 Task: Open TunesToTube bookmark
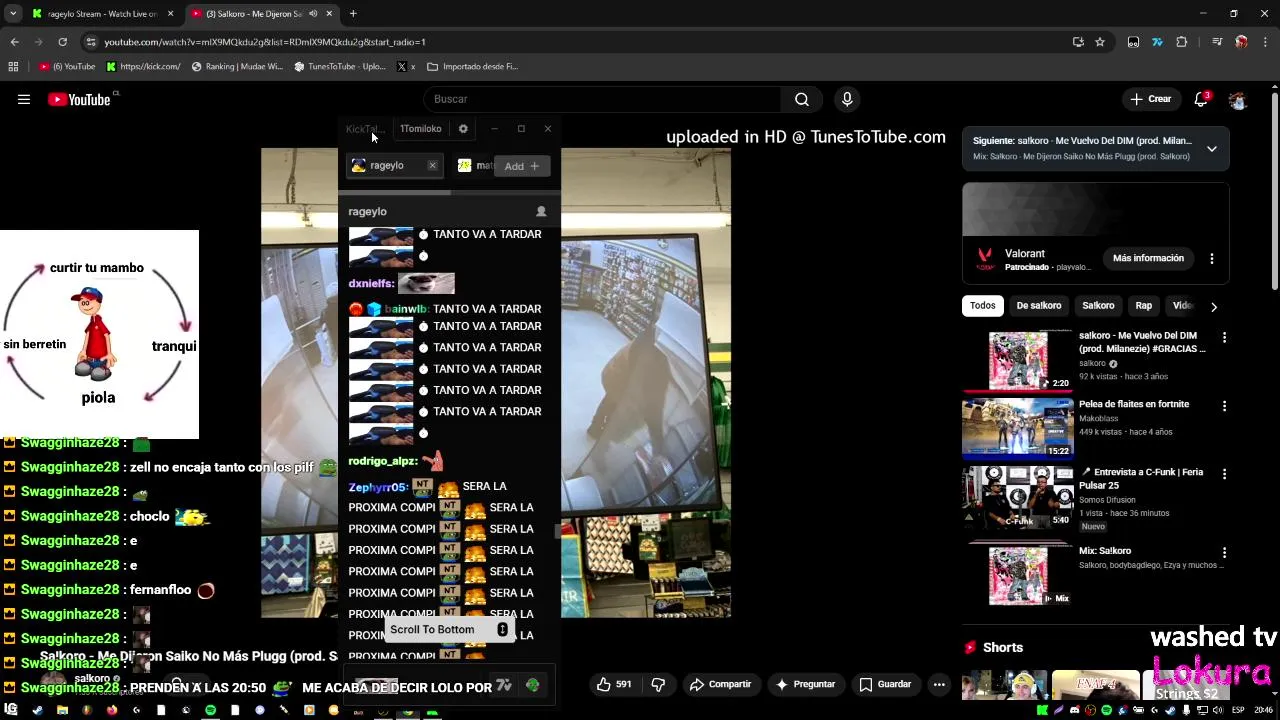click(x=339, y=67)
